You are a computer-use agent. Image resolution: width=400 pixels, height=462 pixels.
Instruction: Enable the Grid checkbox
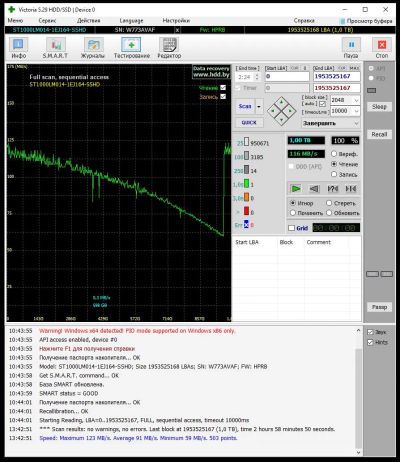292,228
